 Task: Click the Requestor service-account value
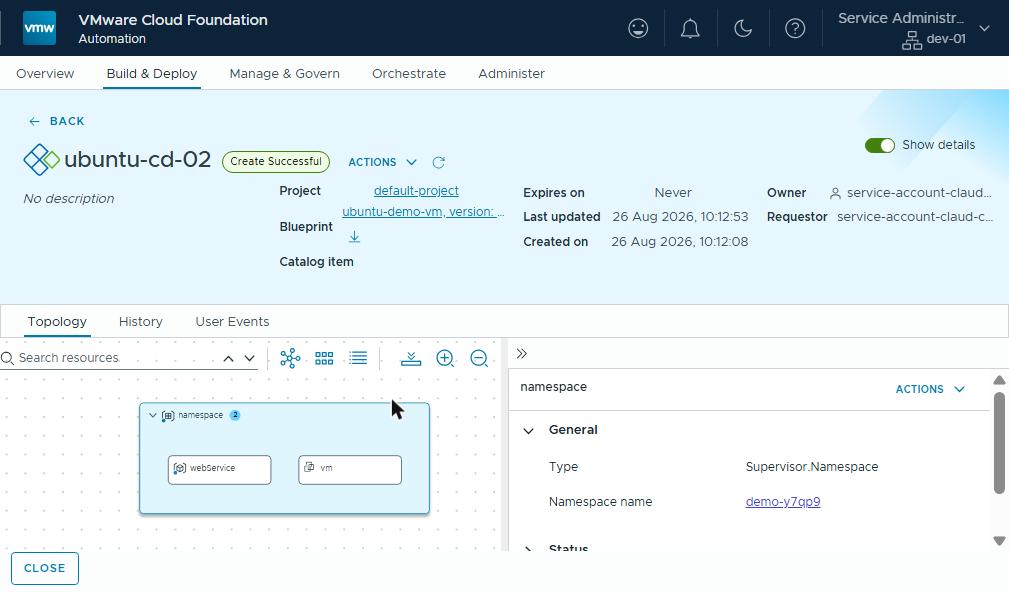tap(915, 217)
